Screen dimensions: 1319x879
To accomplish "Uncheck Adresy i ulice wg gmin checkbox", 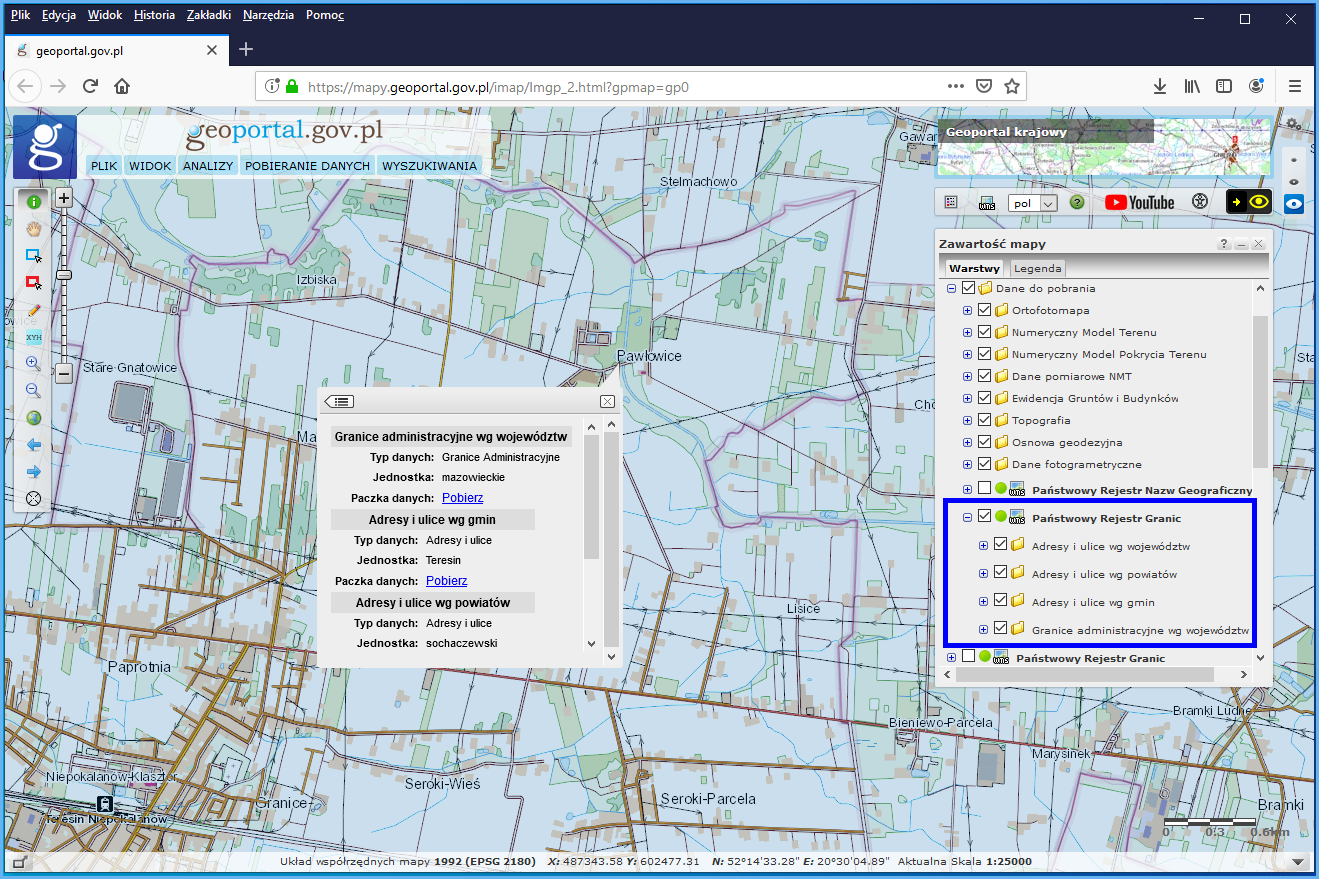I will [x=1000, y=601].
